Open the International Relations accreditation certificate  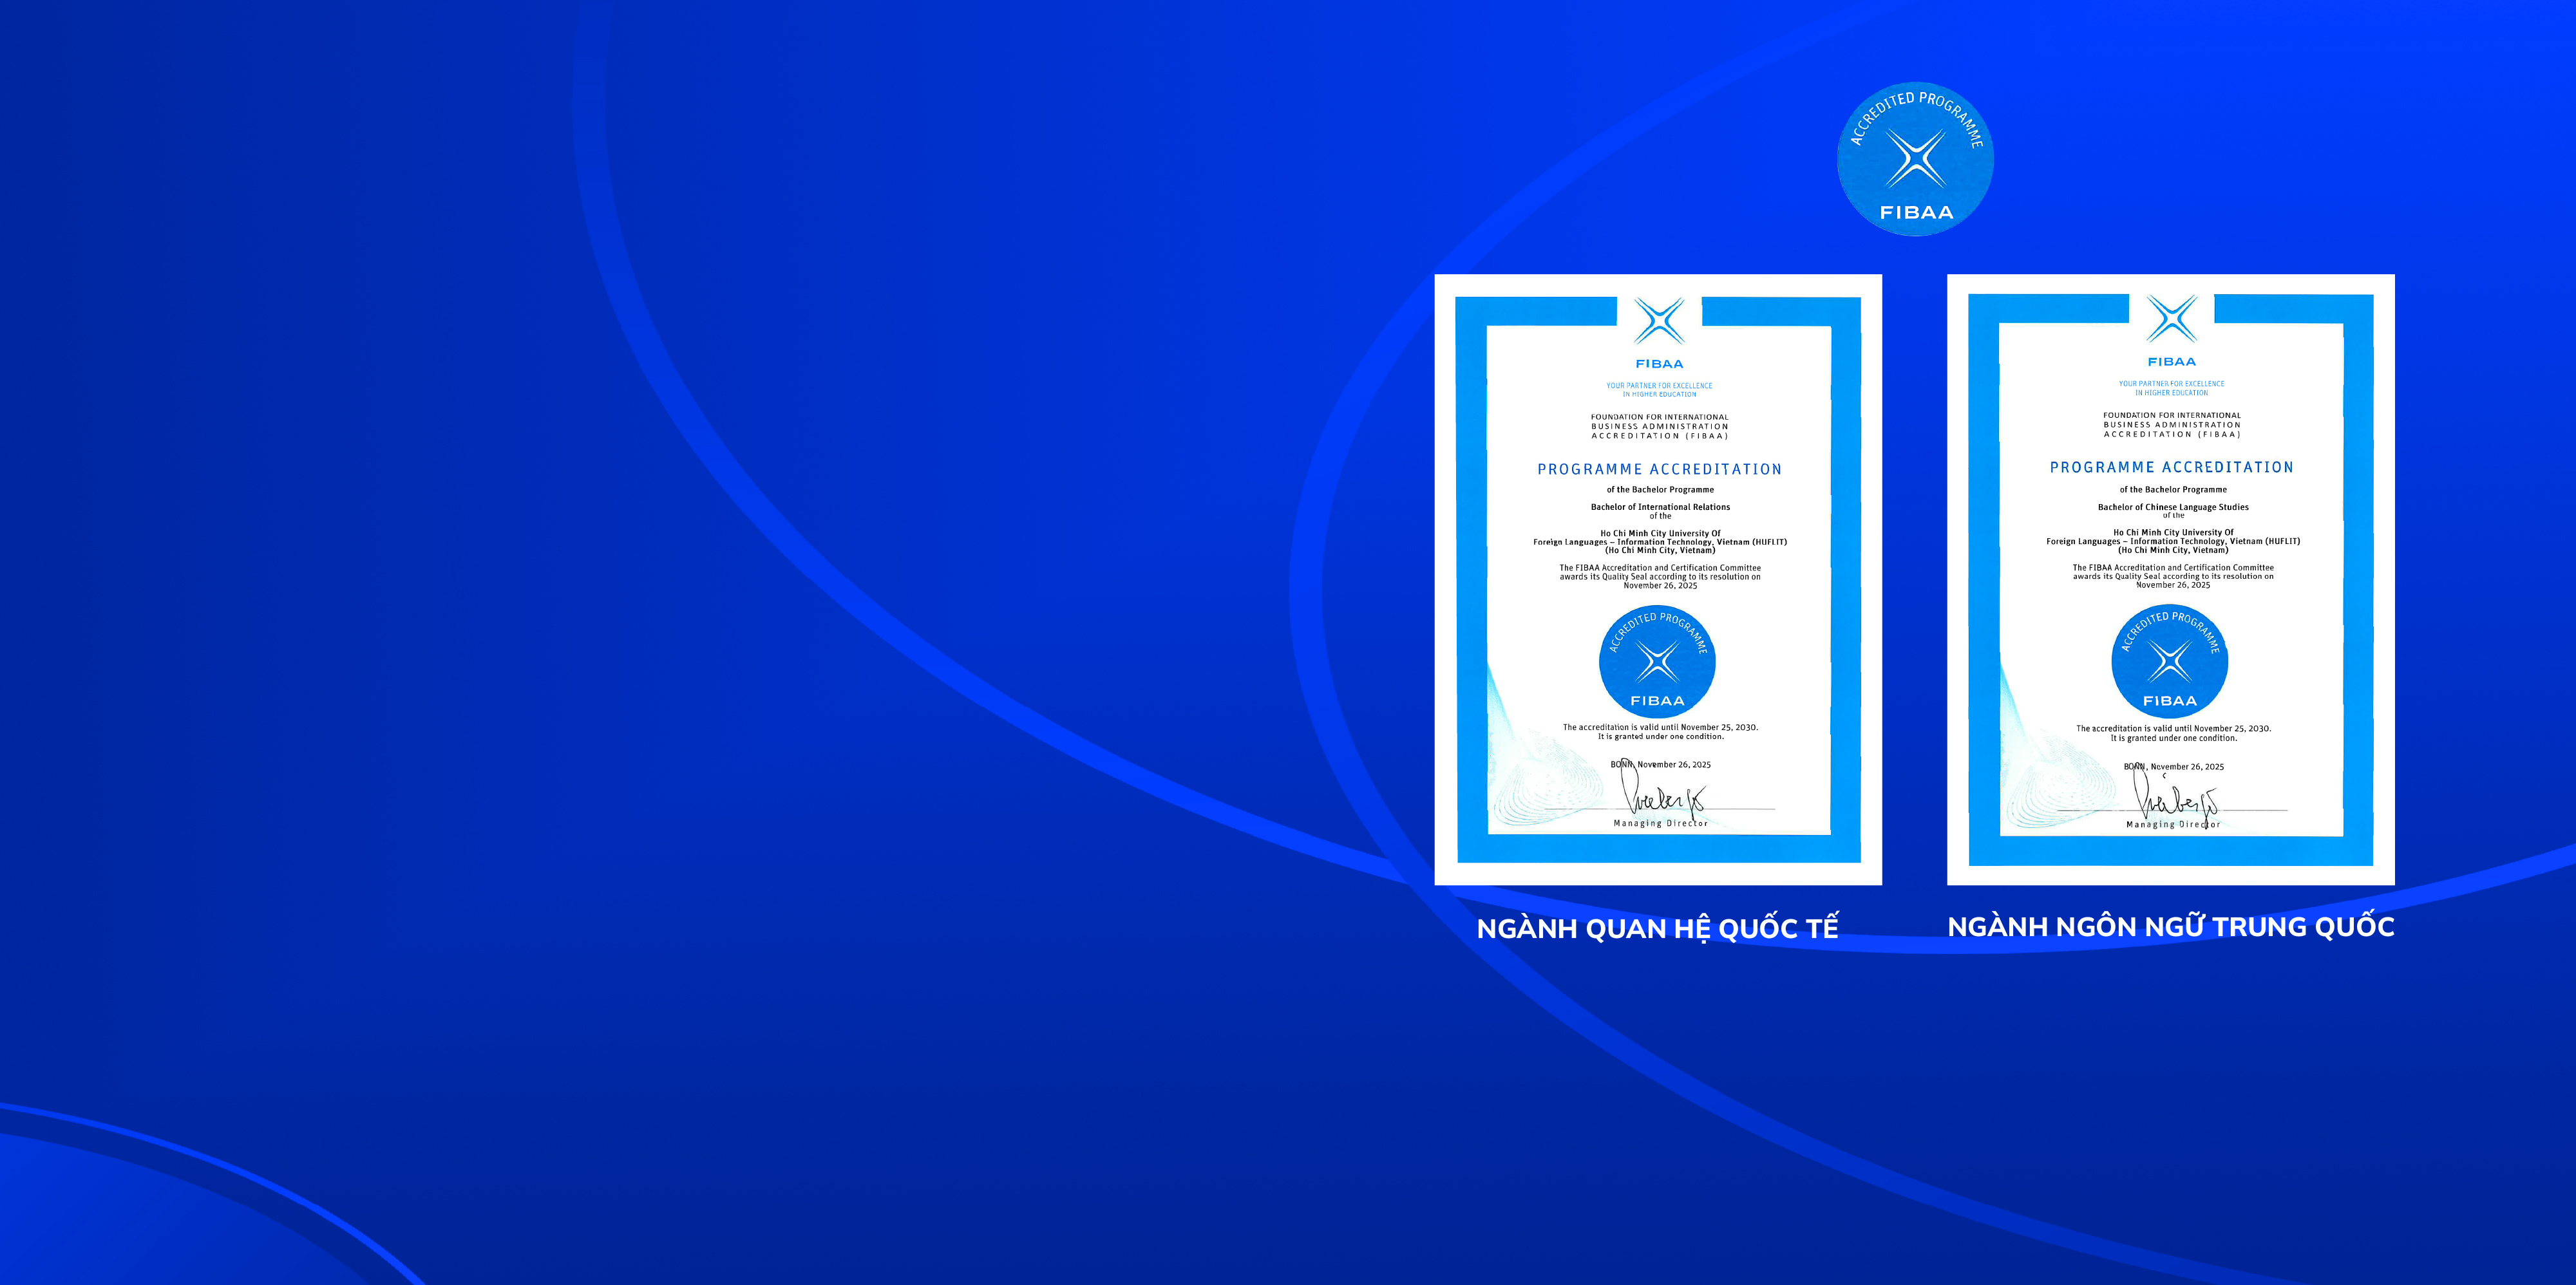1658,579
